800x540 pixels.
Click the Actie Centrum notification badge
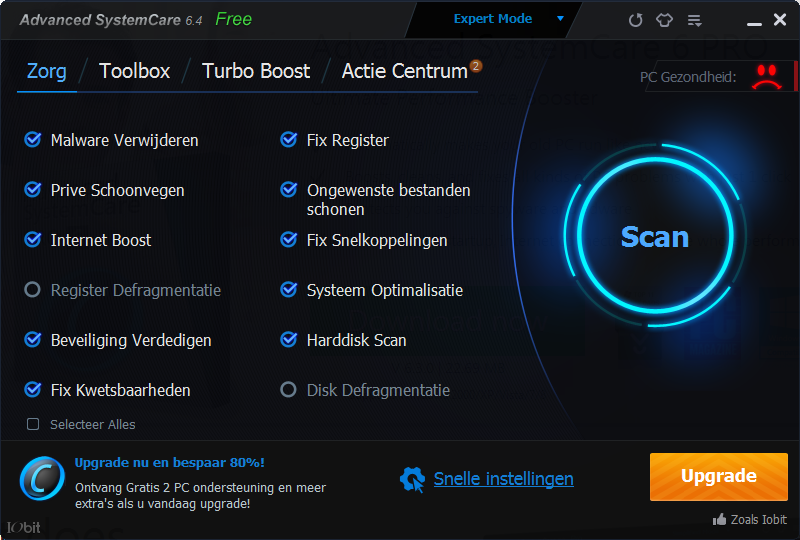coord(476,66)
